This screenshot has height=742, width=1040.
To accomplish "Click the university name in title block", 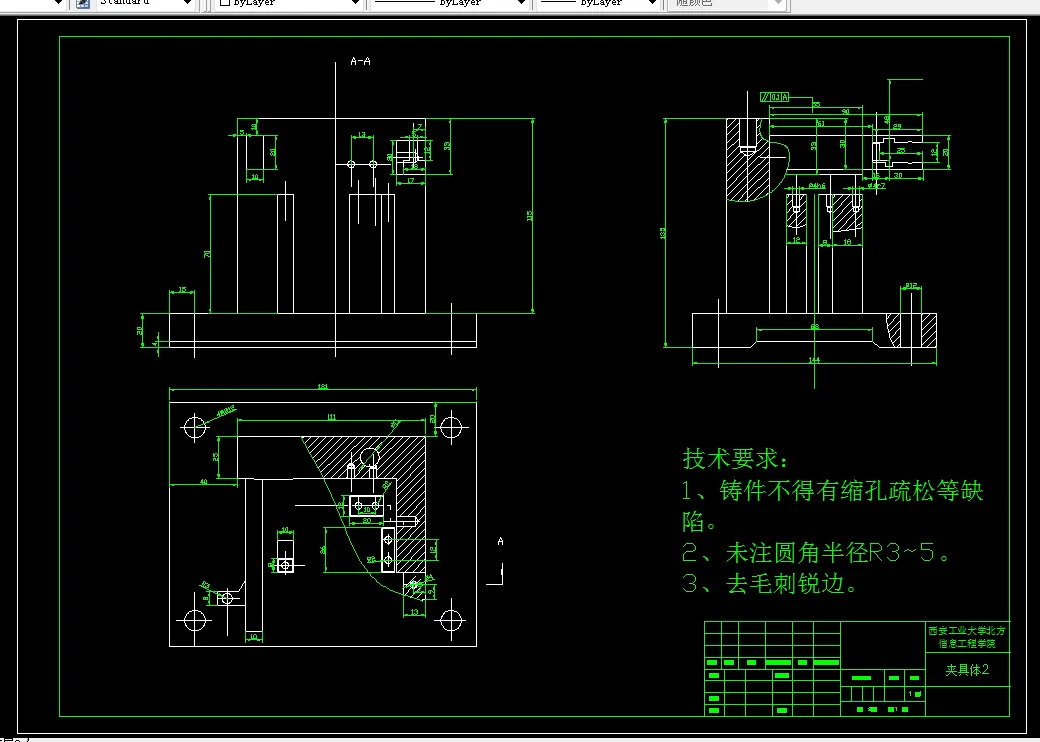I will [x=965, y=636].
